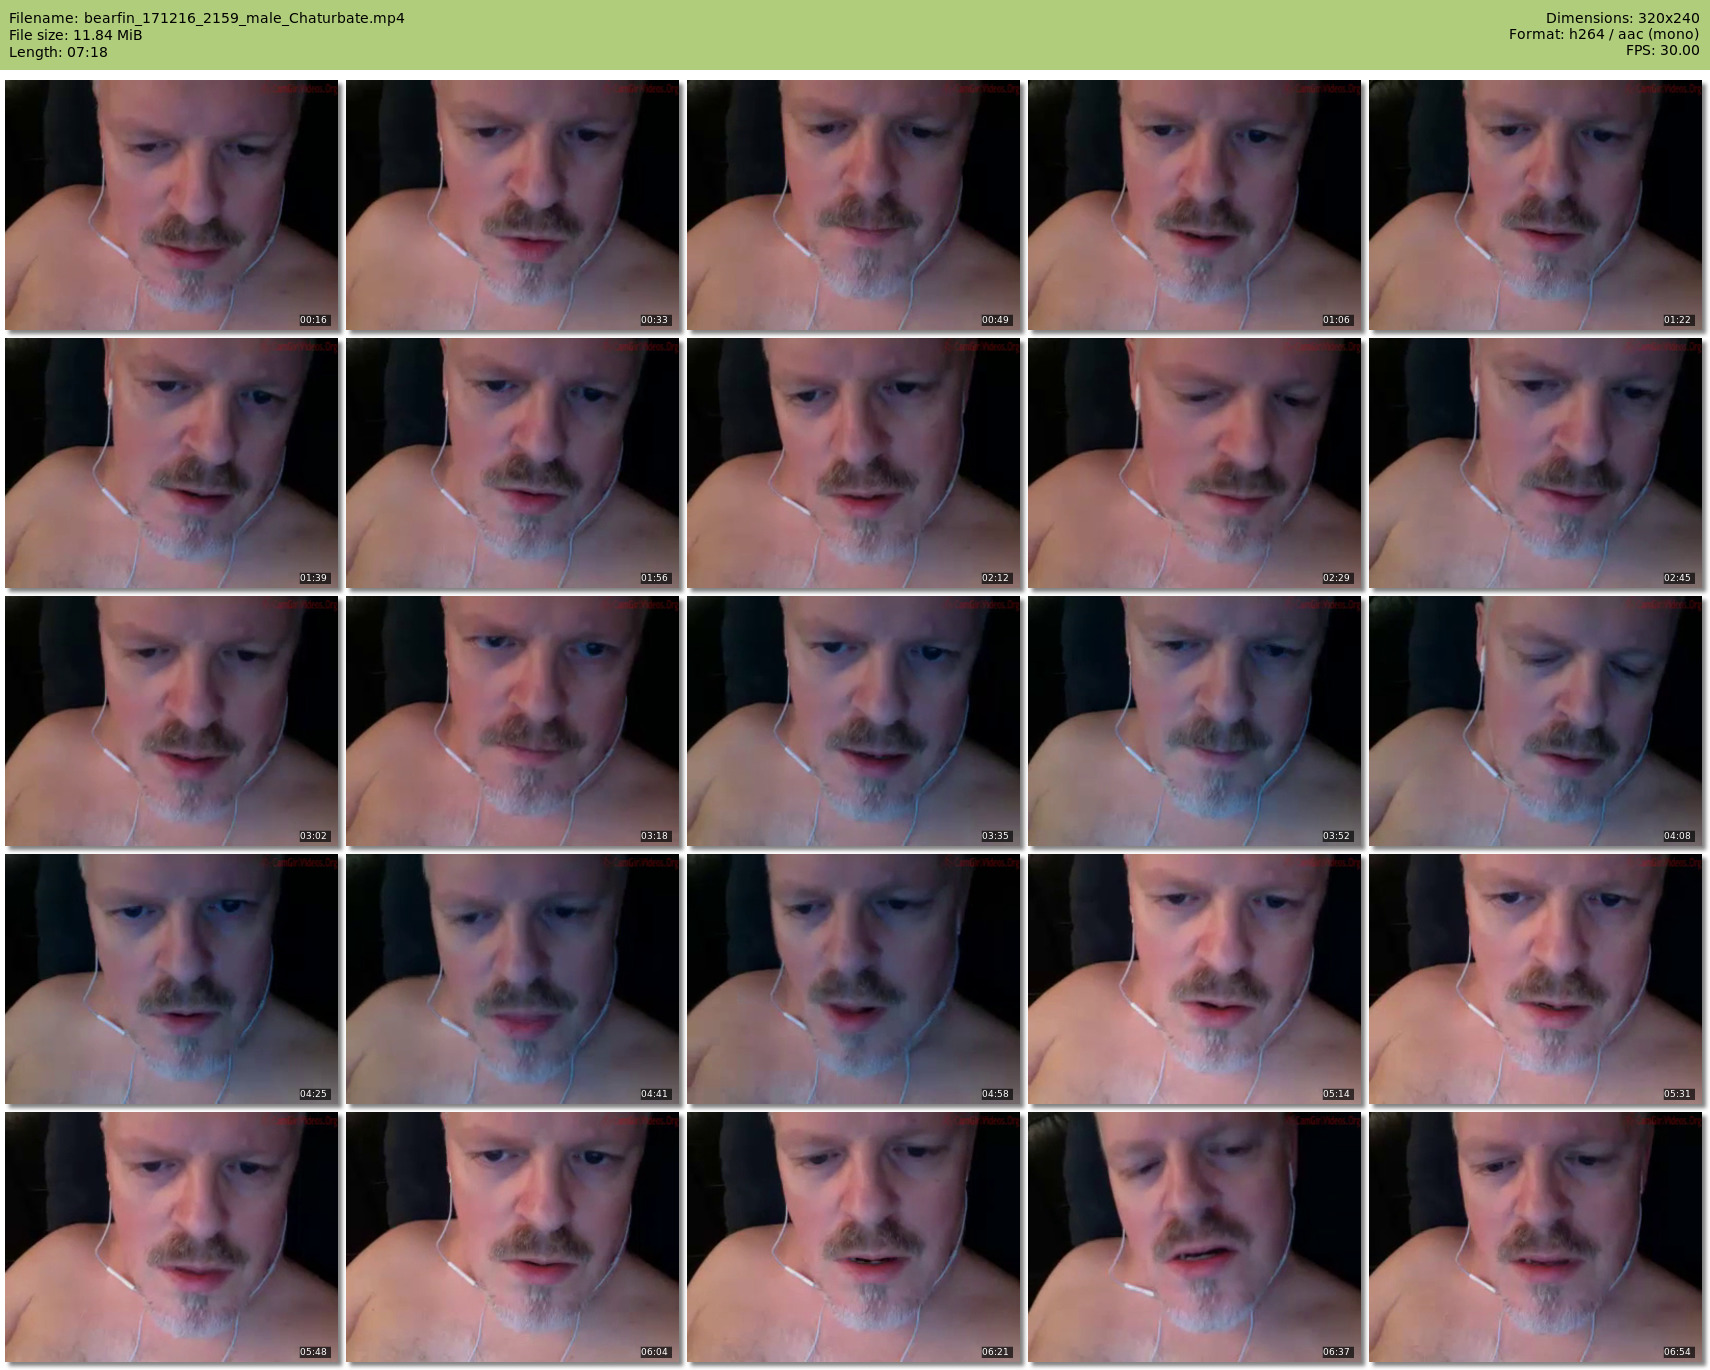Select the frame marked 00:33

[512, 205]
